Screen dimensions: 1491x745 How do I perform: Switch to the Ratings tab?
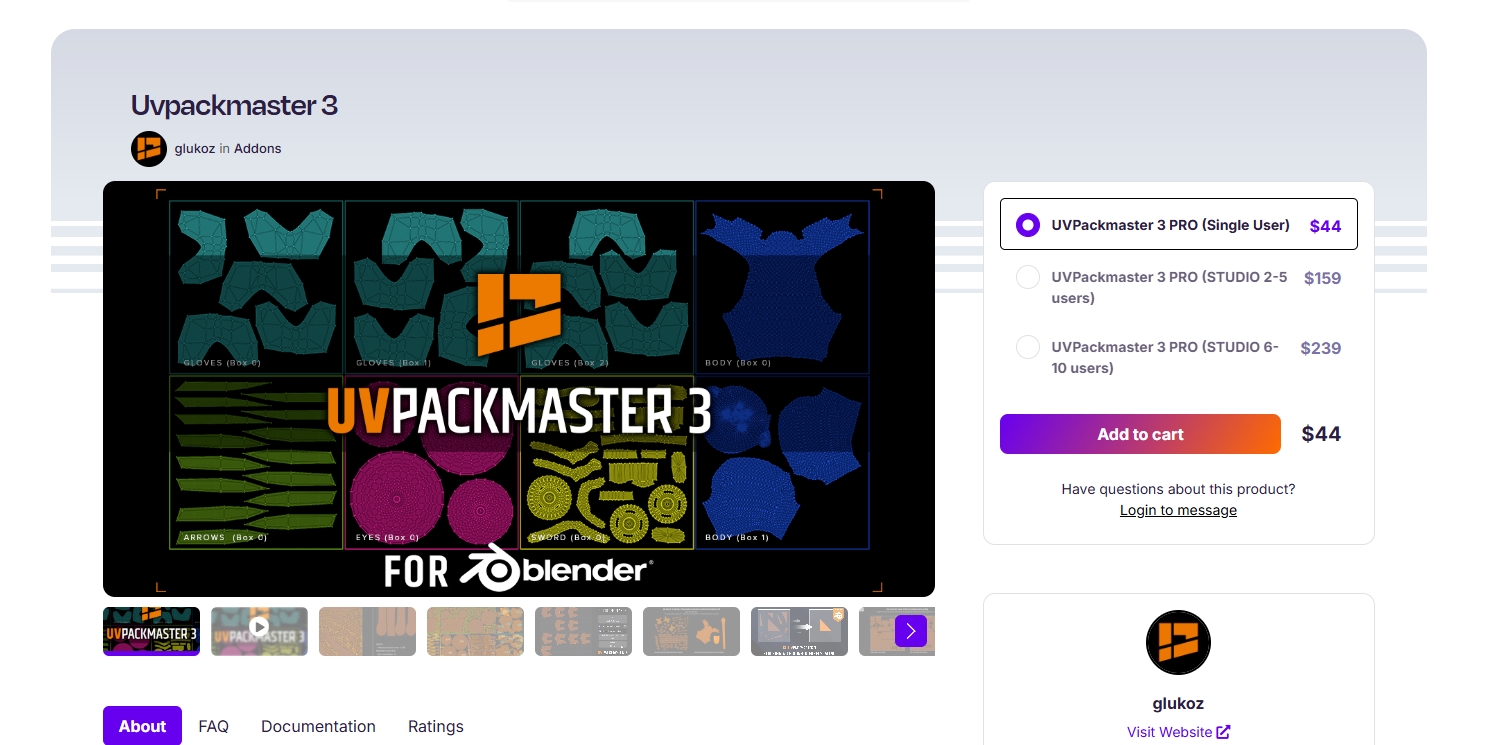click(x=436, y=726)
